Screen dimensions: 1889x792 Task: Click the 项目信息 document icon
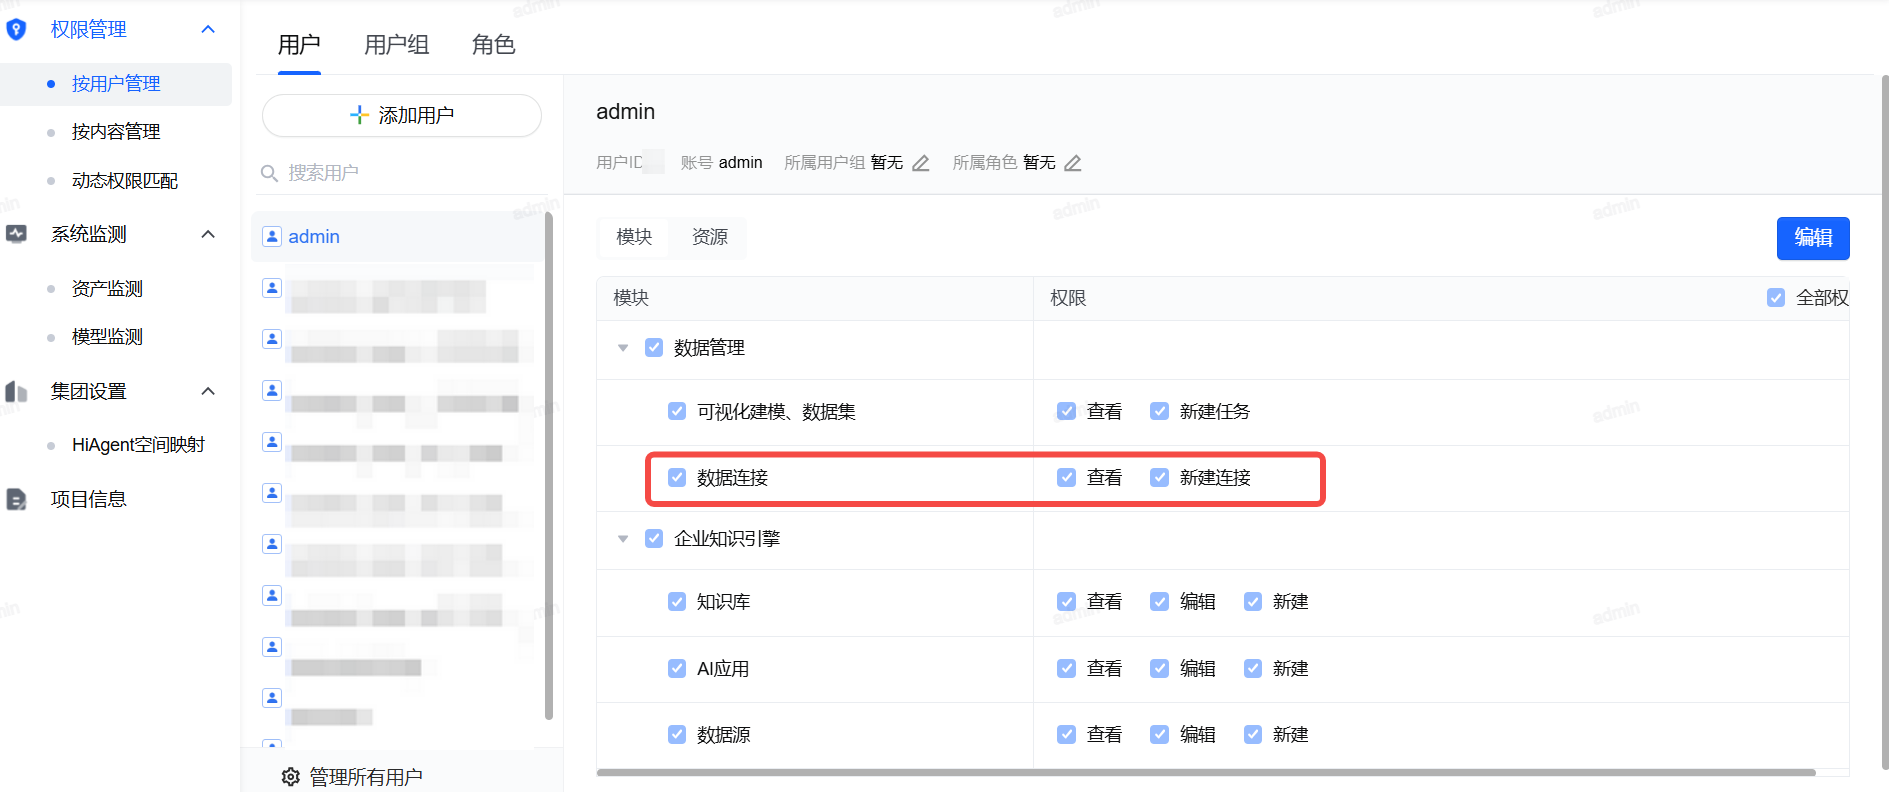pos(16,499)
